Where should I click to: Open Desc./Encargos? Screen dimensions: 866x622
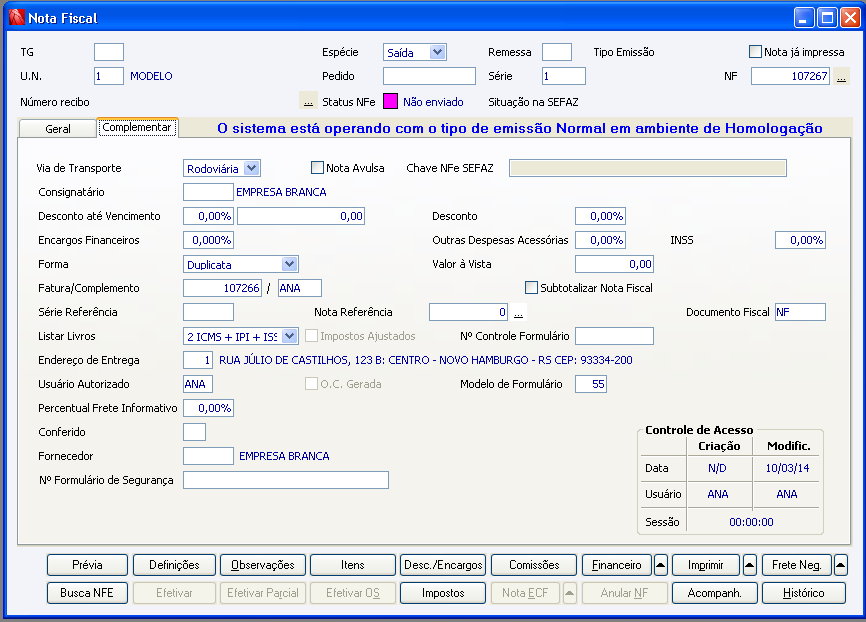coord(443,565)
